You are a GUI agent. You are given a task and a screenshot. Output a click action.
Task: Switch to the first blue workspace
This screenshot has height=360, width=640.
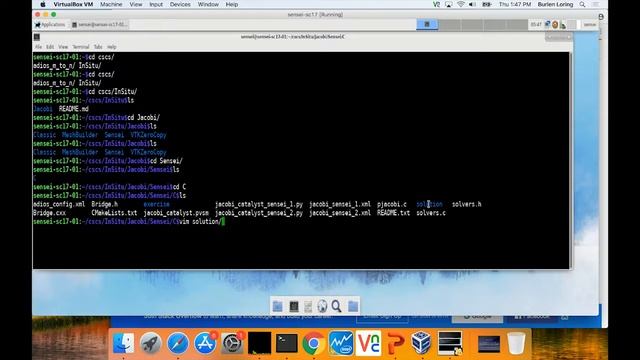click(427, 24)
